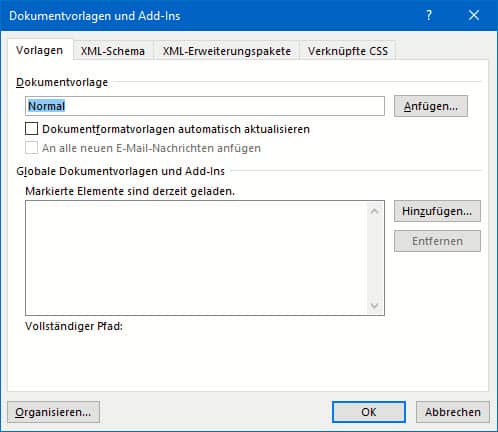Enable Dokumentformatvorlagen automatisch aktualisieren checkbox
498x432 pixels.
[x=32, y=129]
